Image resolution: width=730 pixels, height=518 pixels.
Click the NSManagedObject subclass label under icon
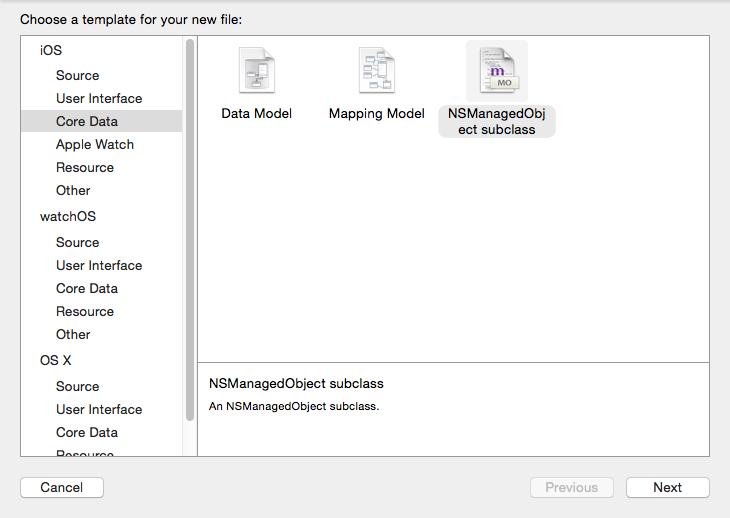point(497,121)
